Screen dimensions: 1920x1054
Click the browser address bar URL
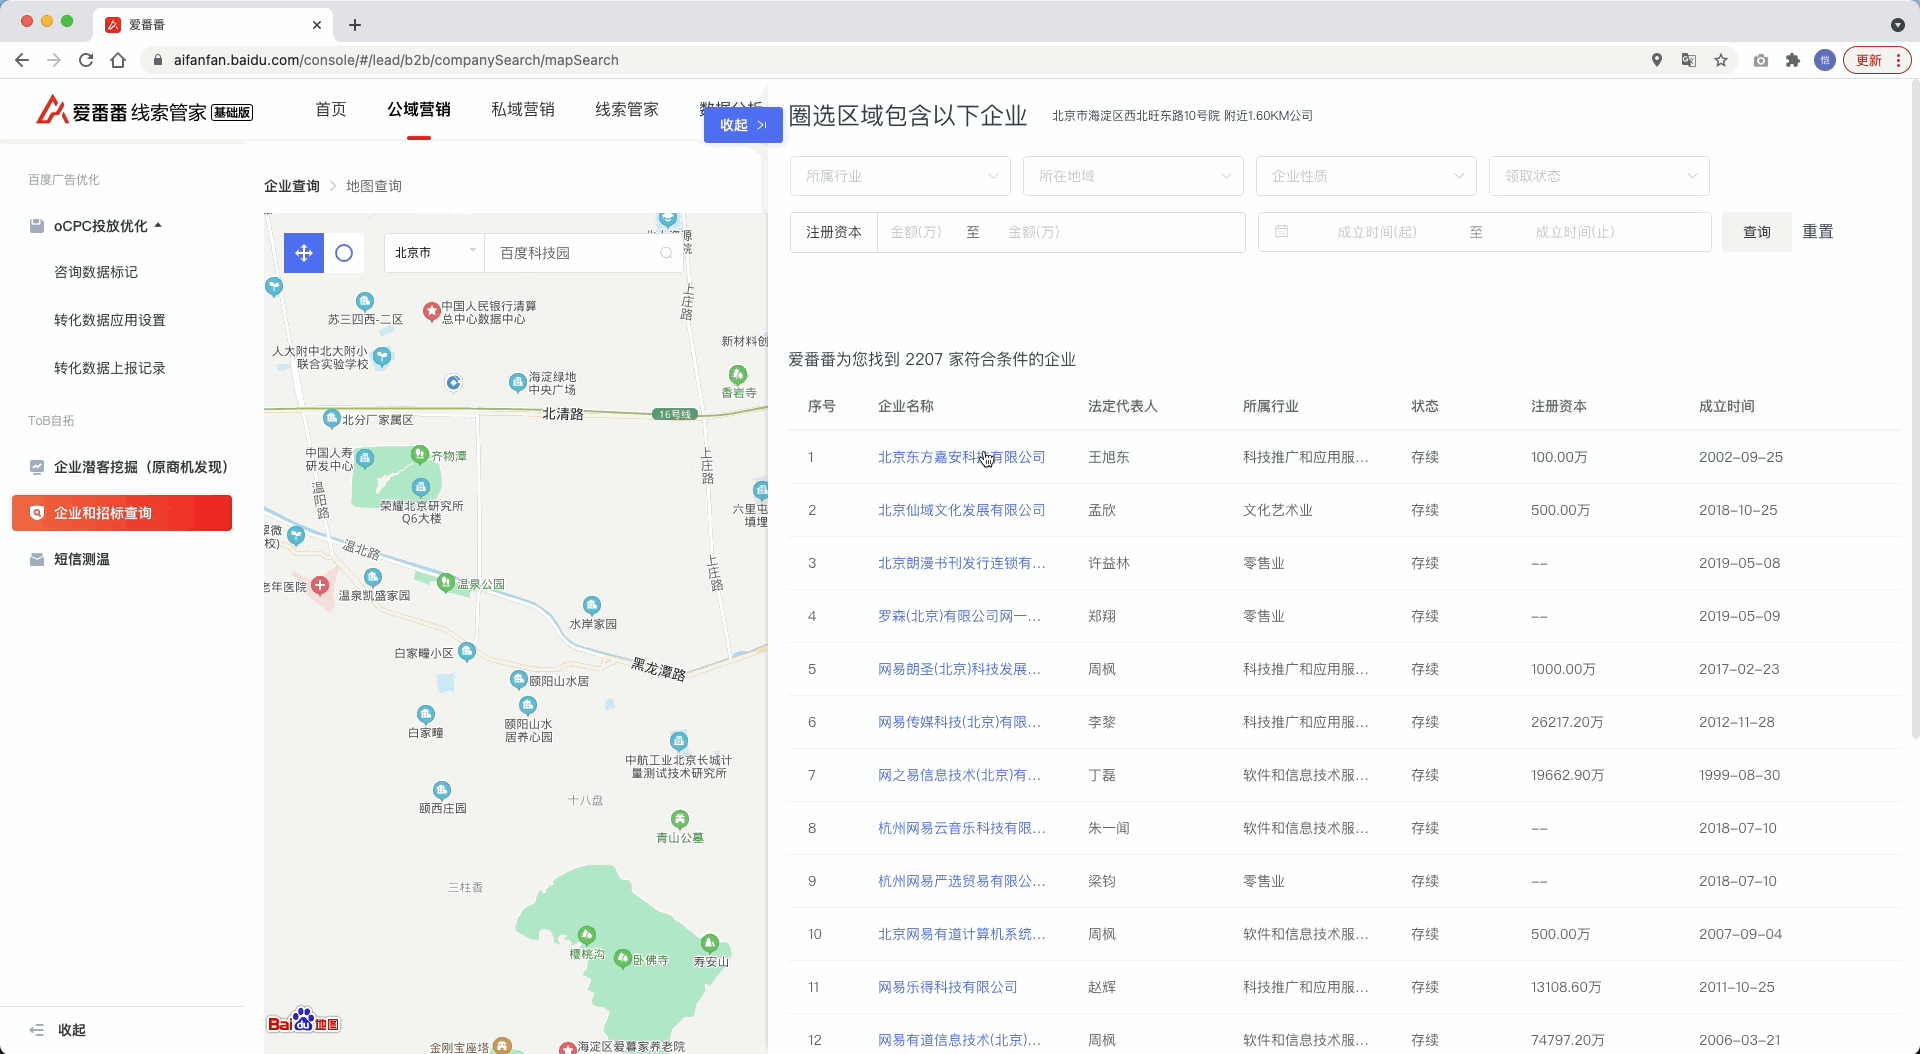point(396,60)
